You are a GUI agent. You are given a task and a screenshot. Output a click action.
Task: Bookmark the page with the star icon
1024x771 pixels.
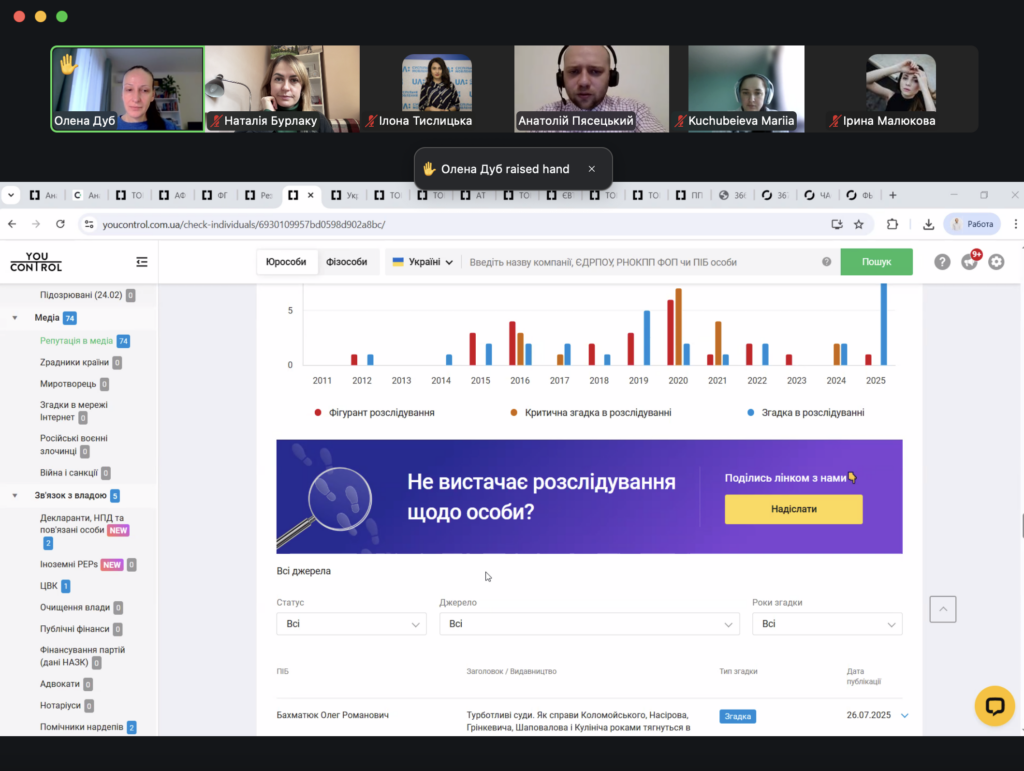tap(859, 224)
